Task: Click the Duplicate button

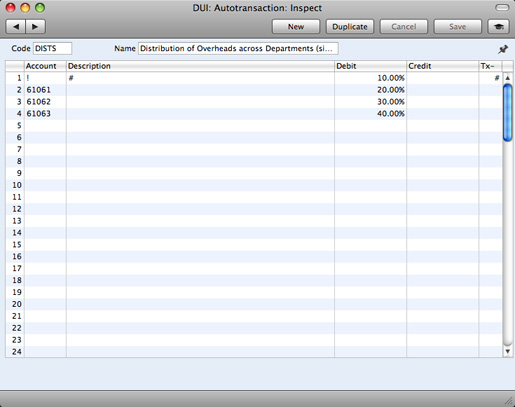Action: [x=350, y=27]
